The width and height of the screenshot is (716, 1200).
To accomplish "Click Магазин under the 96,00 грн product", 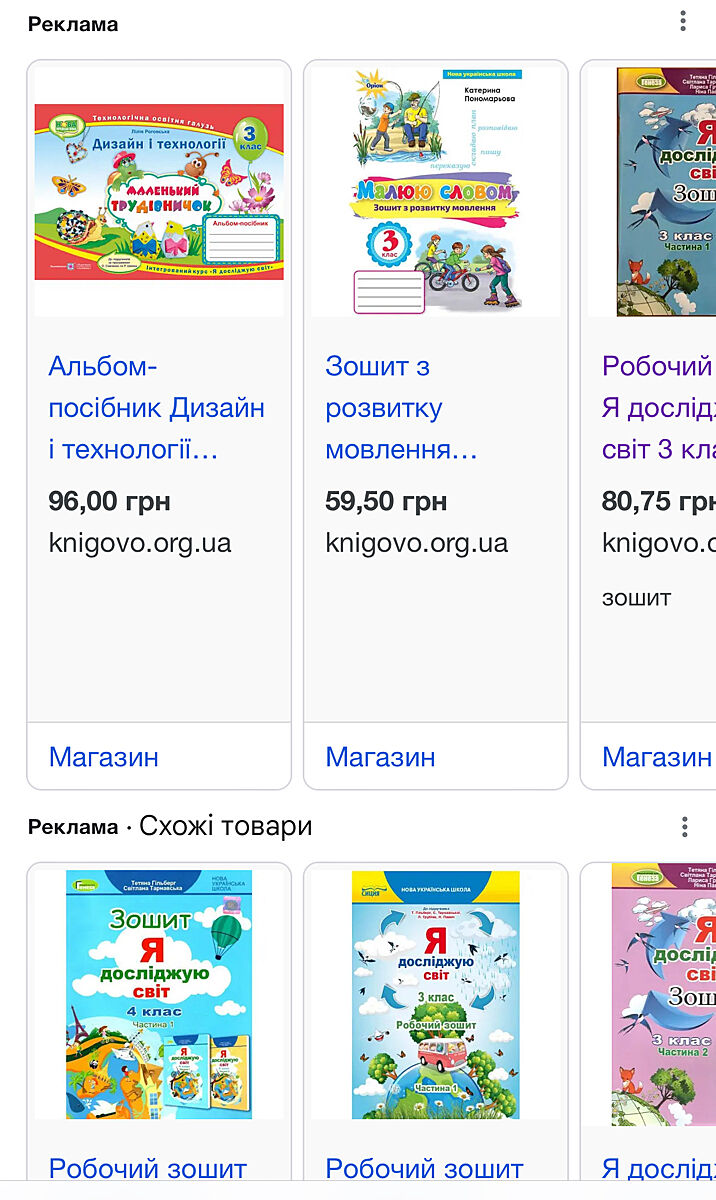I will pos(104,757).
